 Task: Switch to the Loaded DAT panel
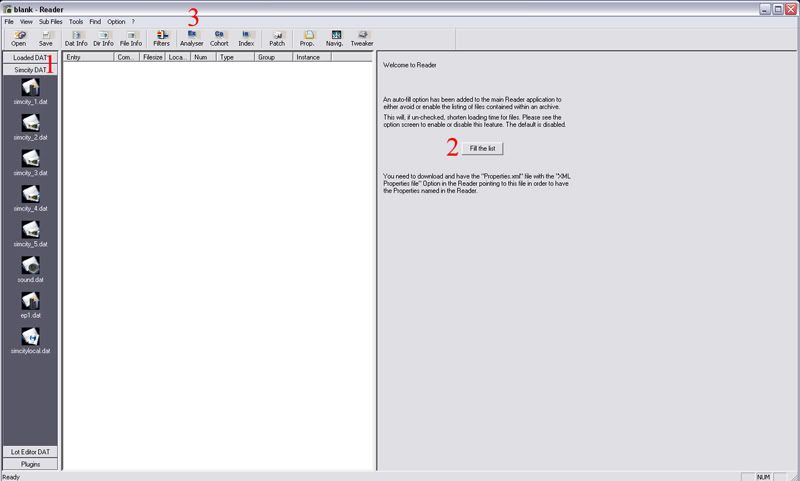click(30, 58)
